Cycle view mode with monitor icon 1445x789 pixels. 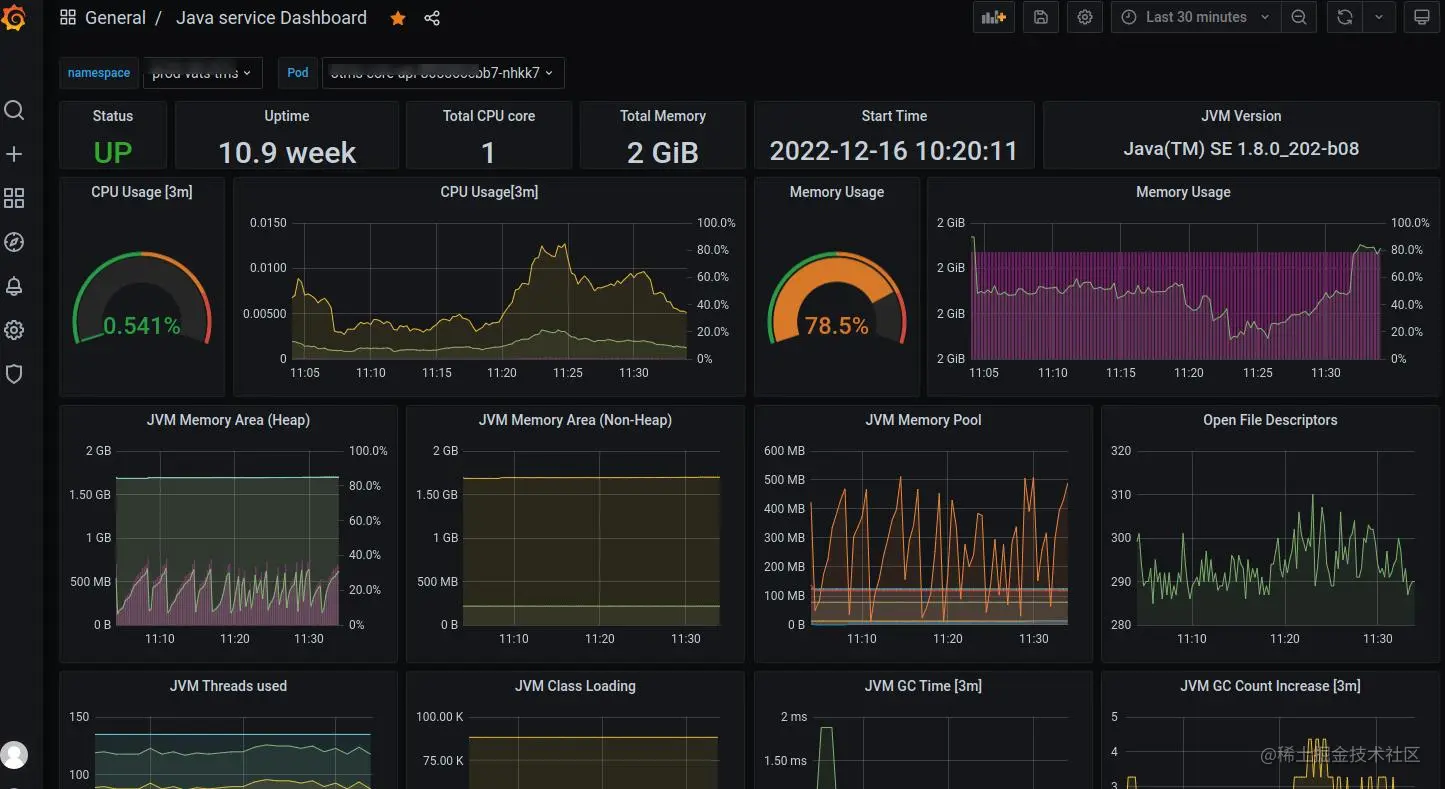coord(1421,17)
